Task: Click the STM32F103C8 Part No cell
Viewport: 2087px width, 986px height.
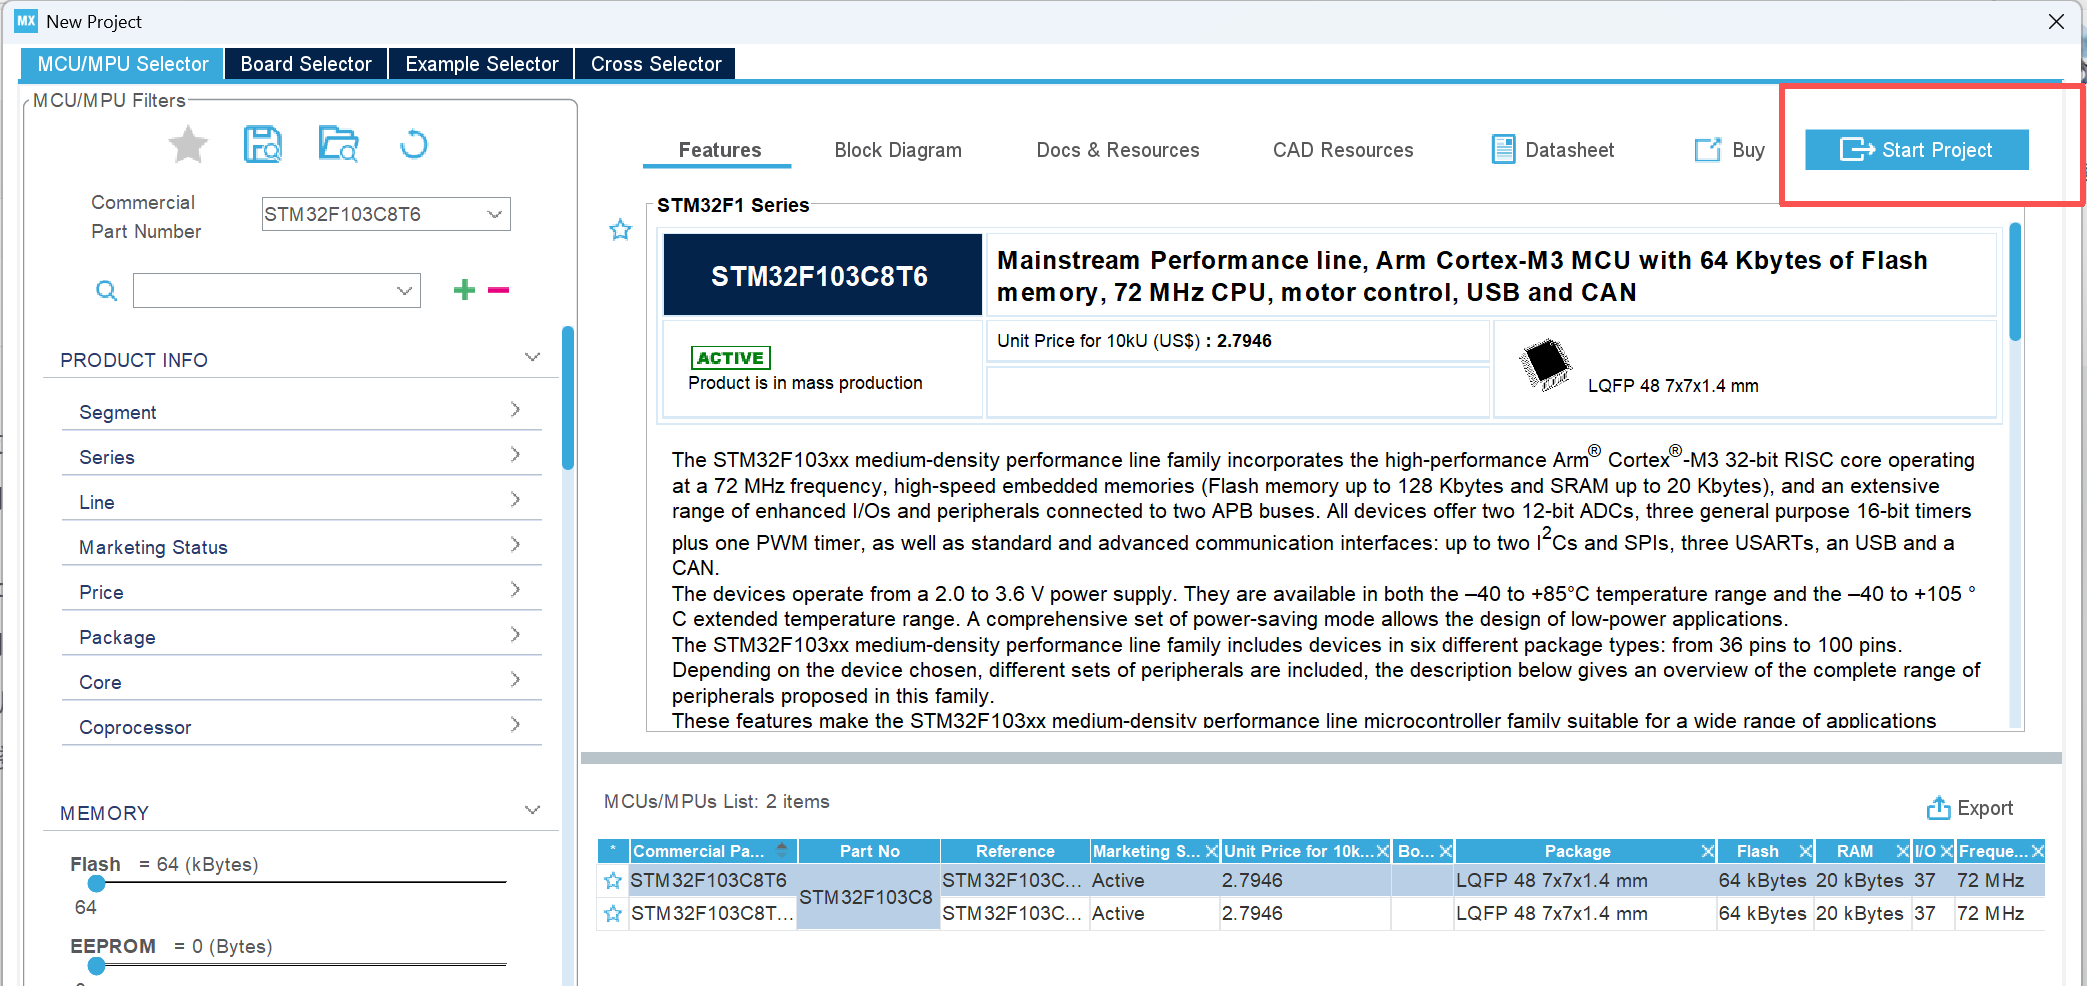Action: pos(866,897)
